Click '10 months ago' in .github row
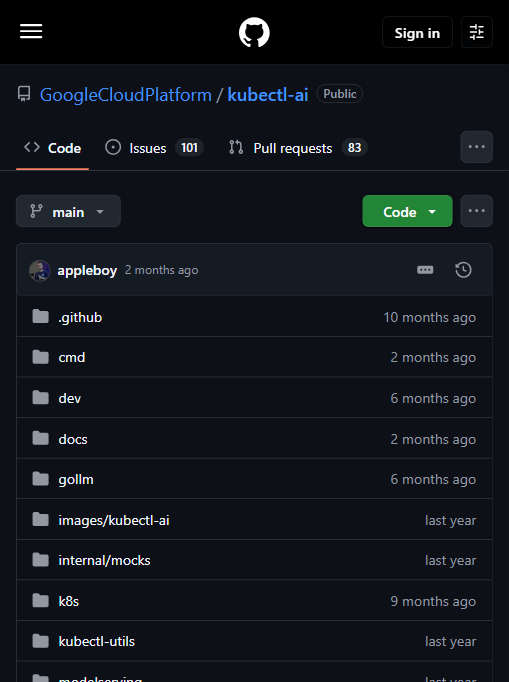509x682 pixels. pyautogui.click(x=429, y=318)
